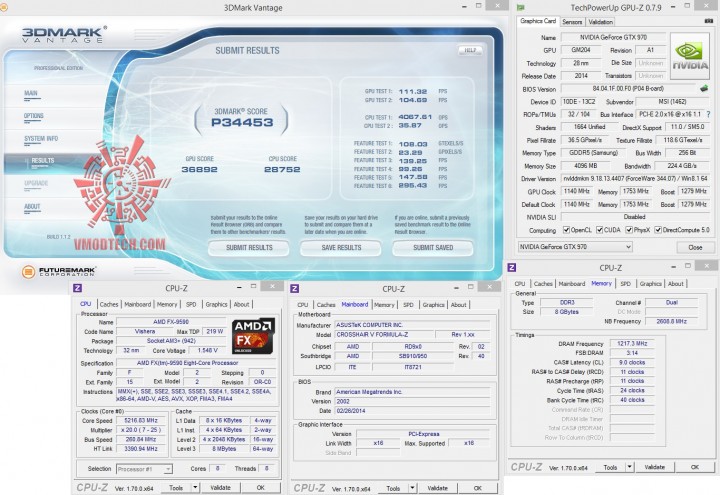720x495 pixels.
Task: Expand the Tools arrow in the Memory CPU-Z window
Action: pos(629,467)
